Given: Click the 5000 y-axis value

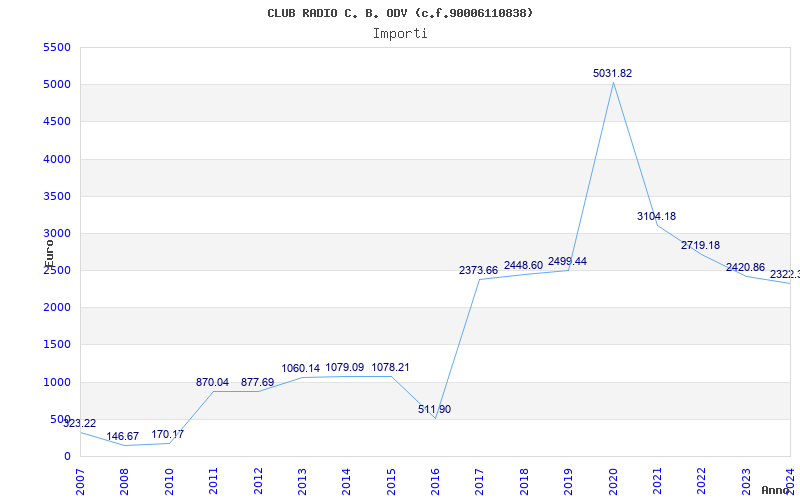Looking at the screenshot, I should click(57, 85).
